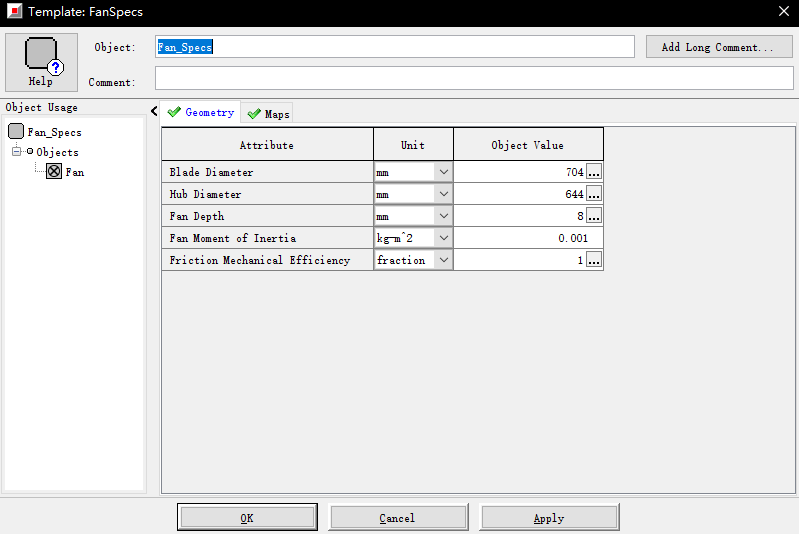The height and width of the screenshot is (534, 799).
Task: Select Fan_Specs label in Object Usage tree
Action: (55, 132)
